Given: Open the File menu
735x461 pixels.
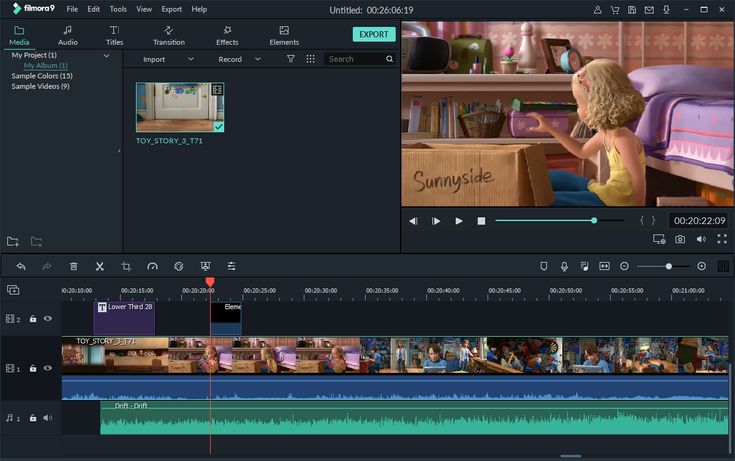Looking at the screenshot, I should 72,9.
